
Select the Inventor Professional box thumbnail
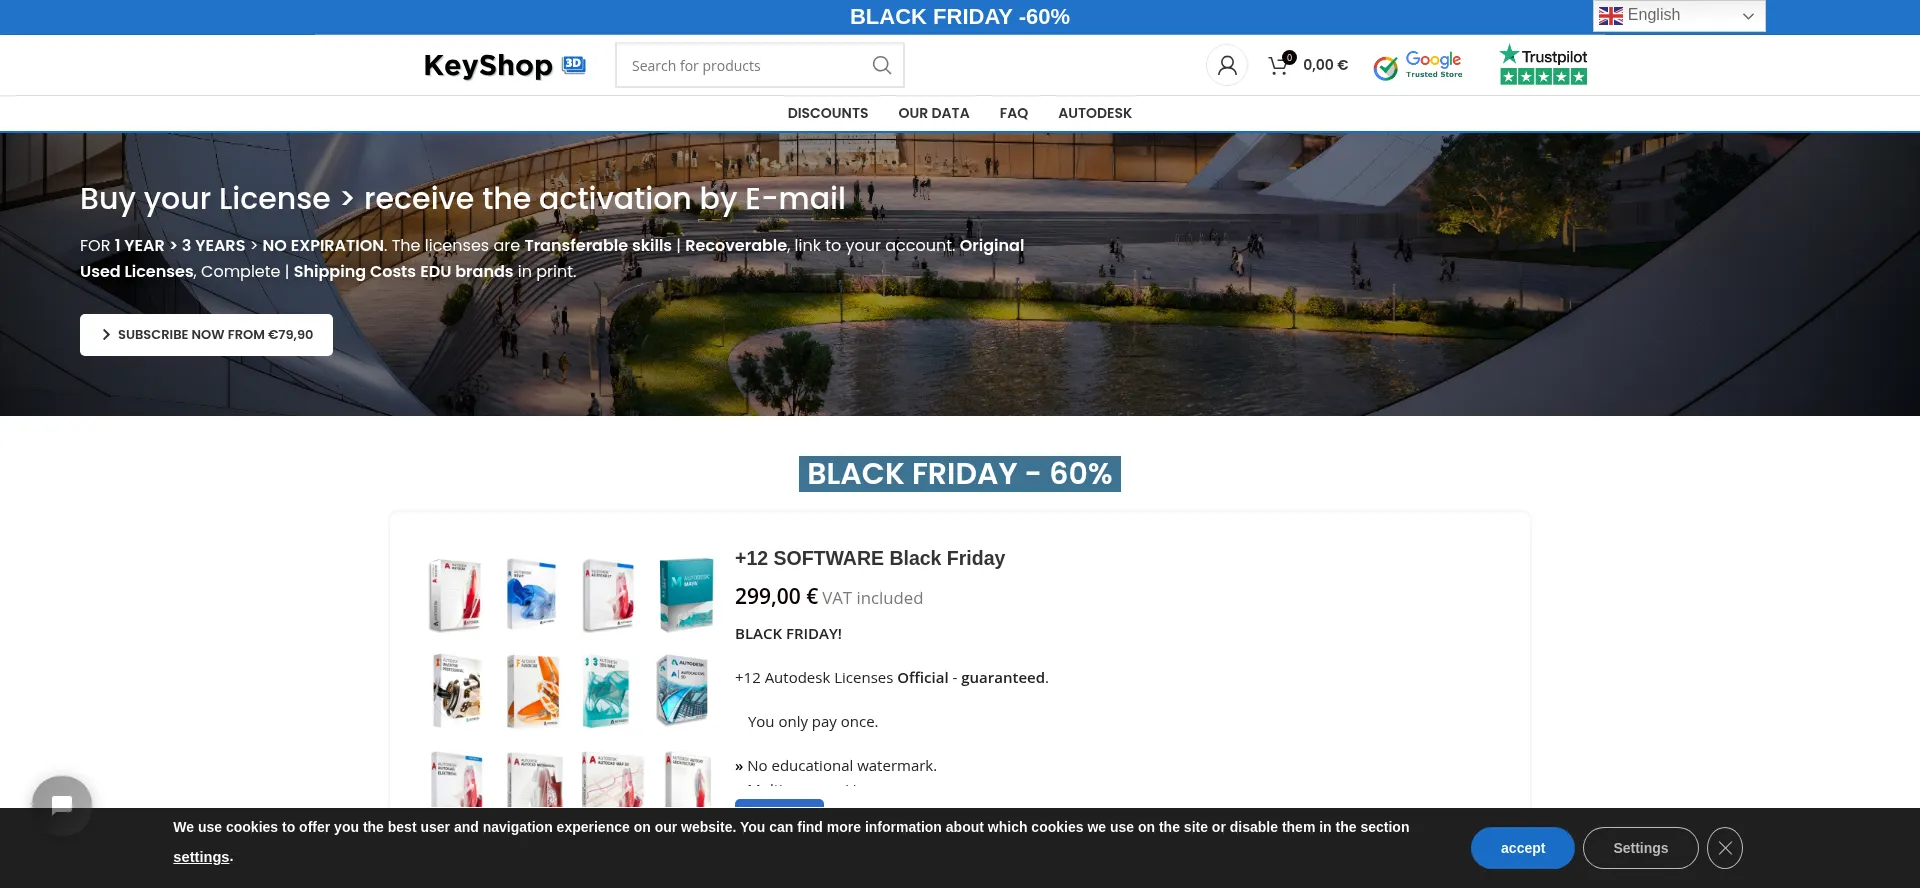coord(456,690)
